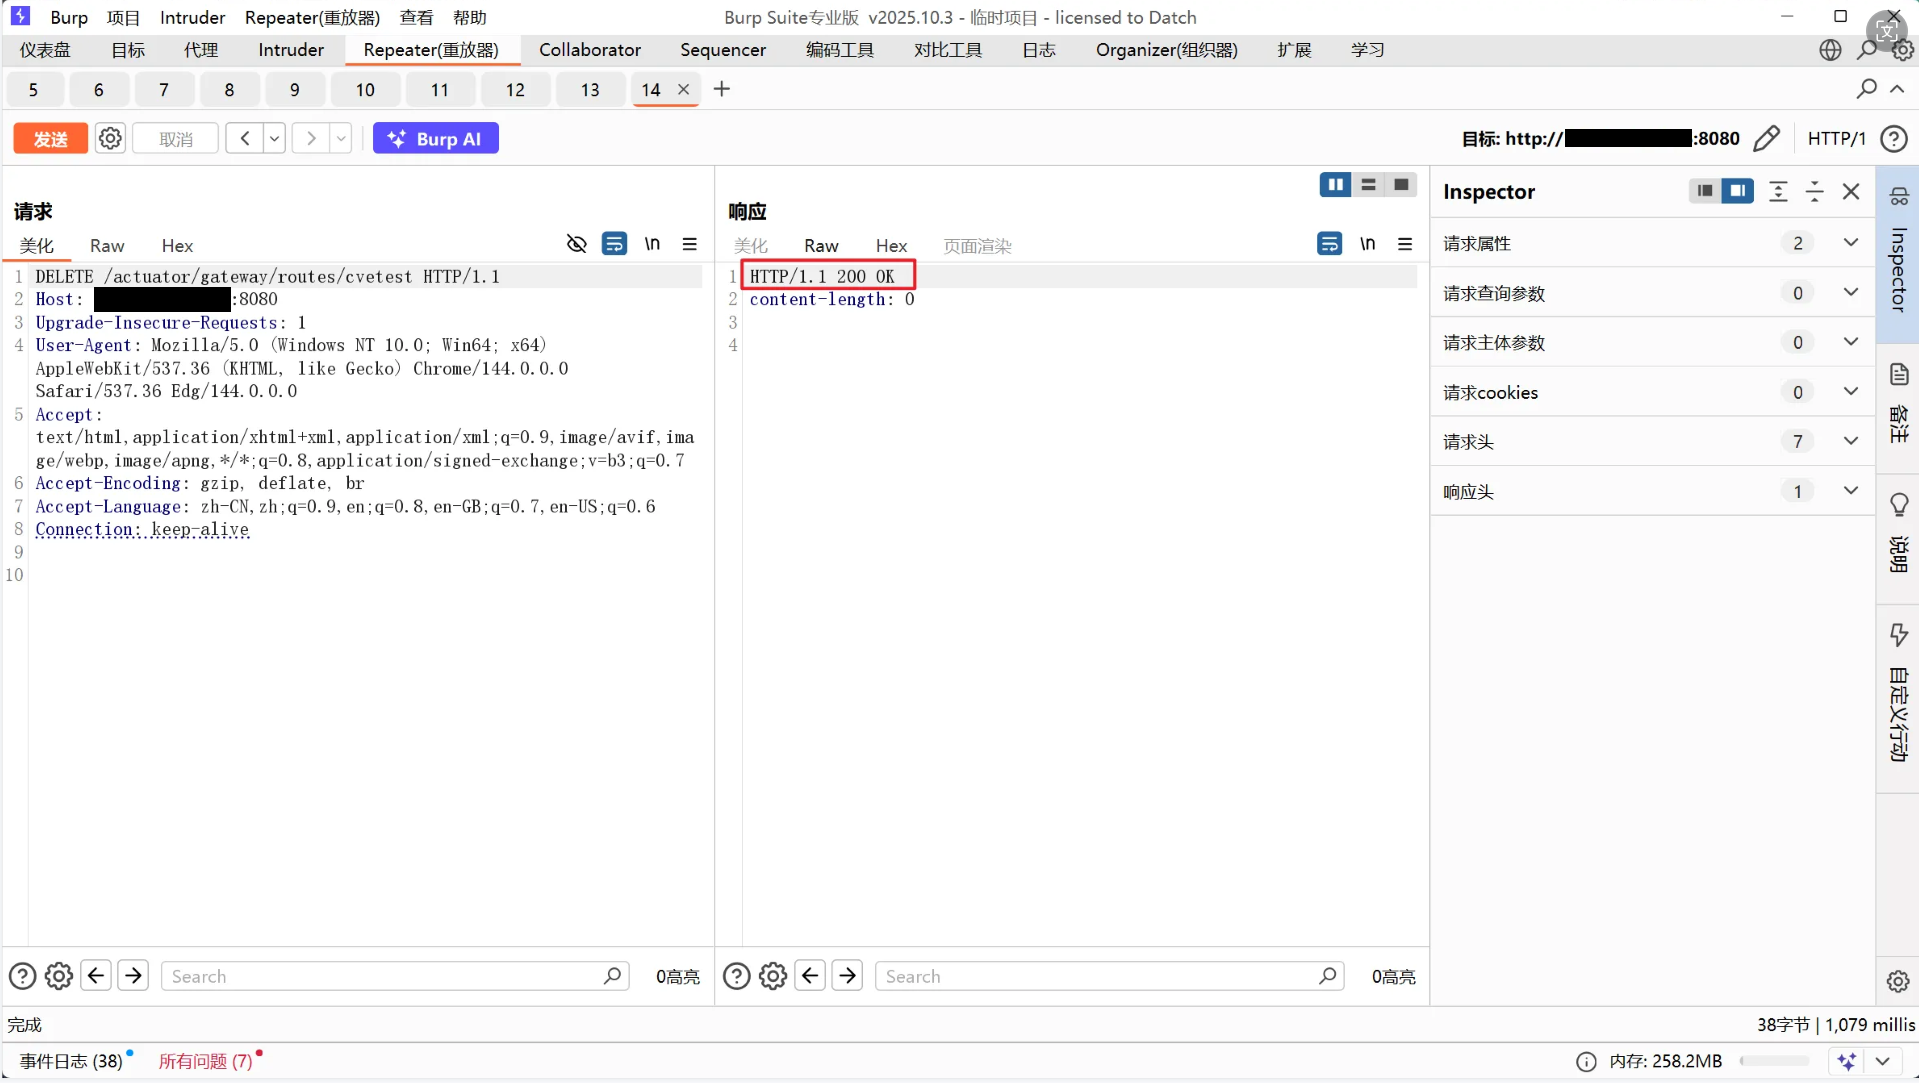Click the memory usage bar

pyautogui.click(x=1774, y=1061)
